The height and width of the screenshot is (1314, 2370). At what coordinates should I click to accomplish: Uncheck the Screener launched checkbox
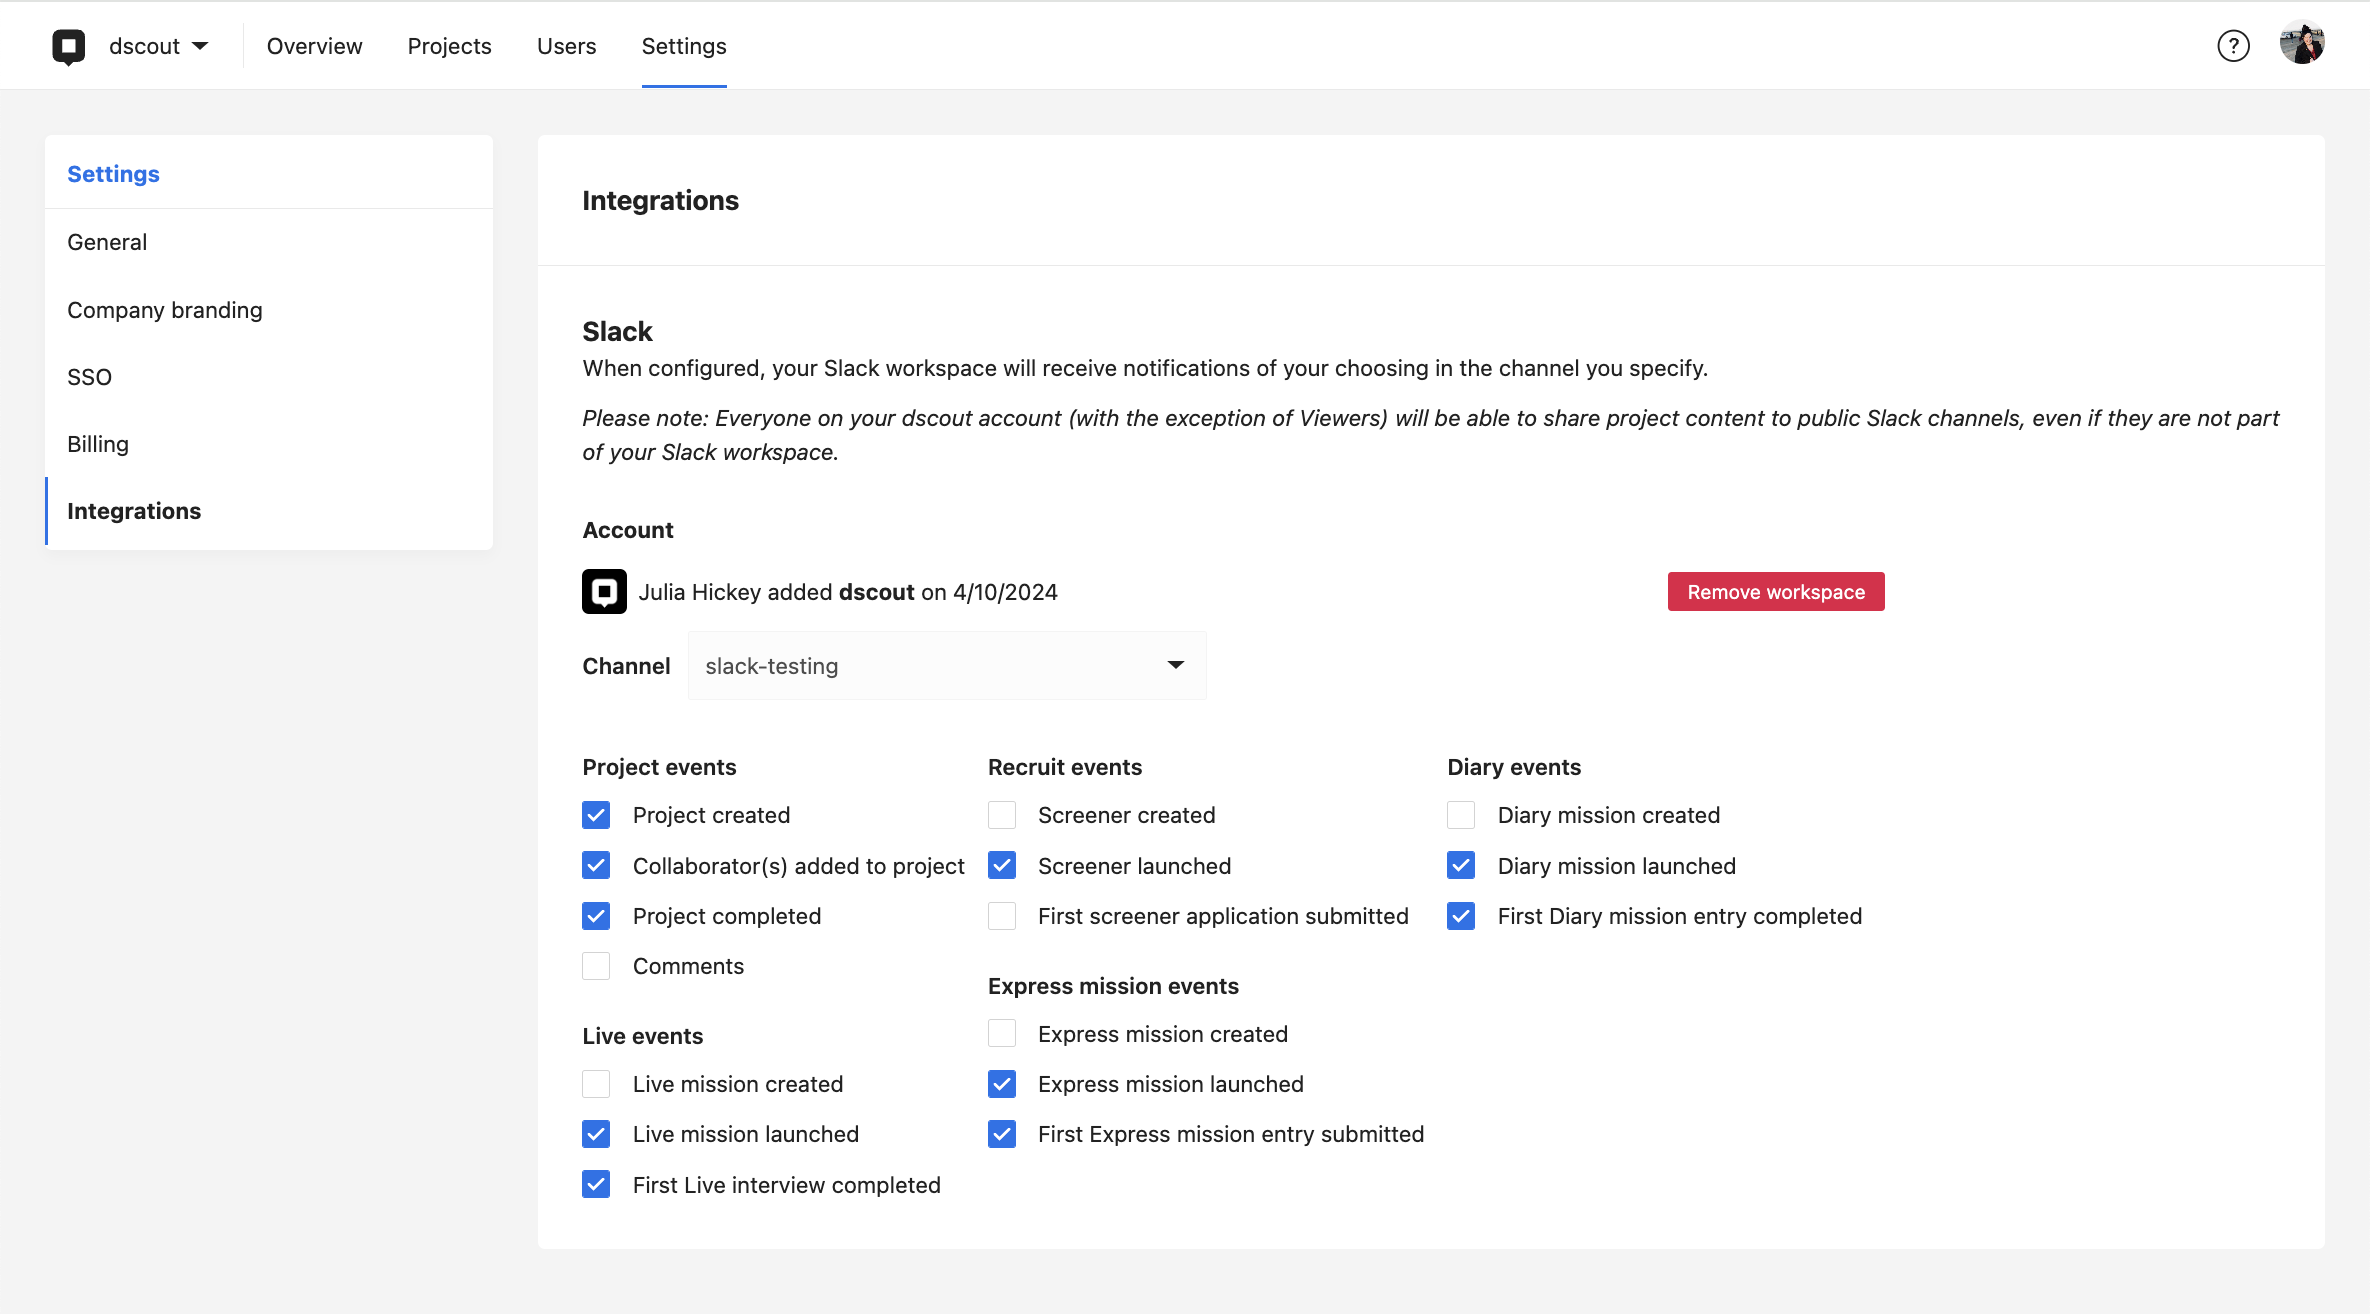click(1002, 865)
